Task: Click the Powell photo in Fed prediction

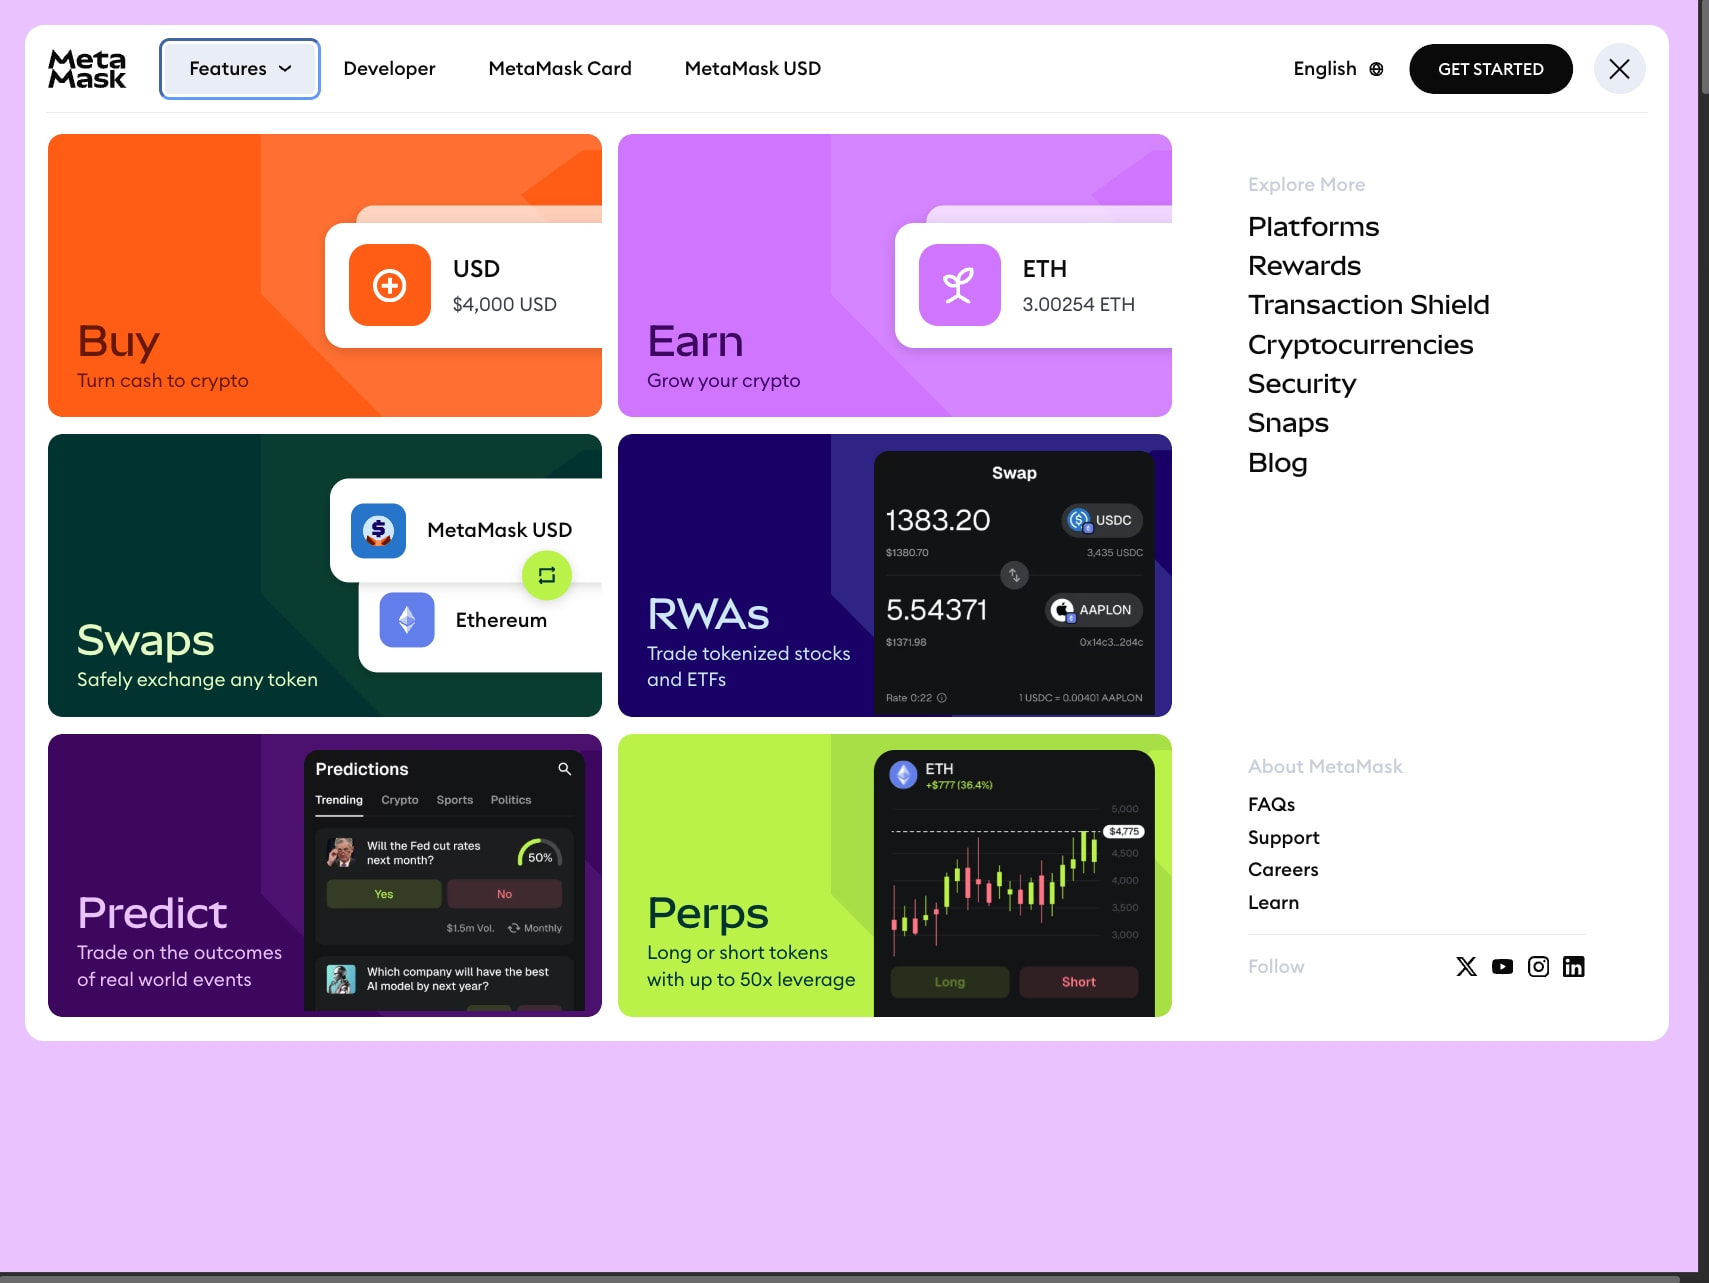Action: (341, 852)
